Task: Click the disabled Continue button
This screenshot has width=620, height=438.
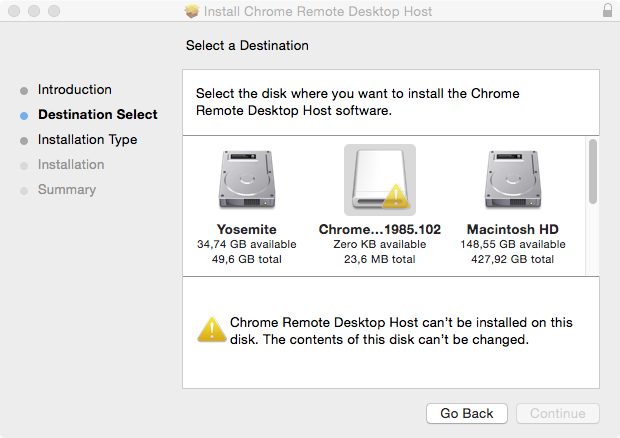Action: [x=558, y=413]
